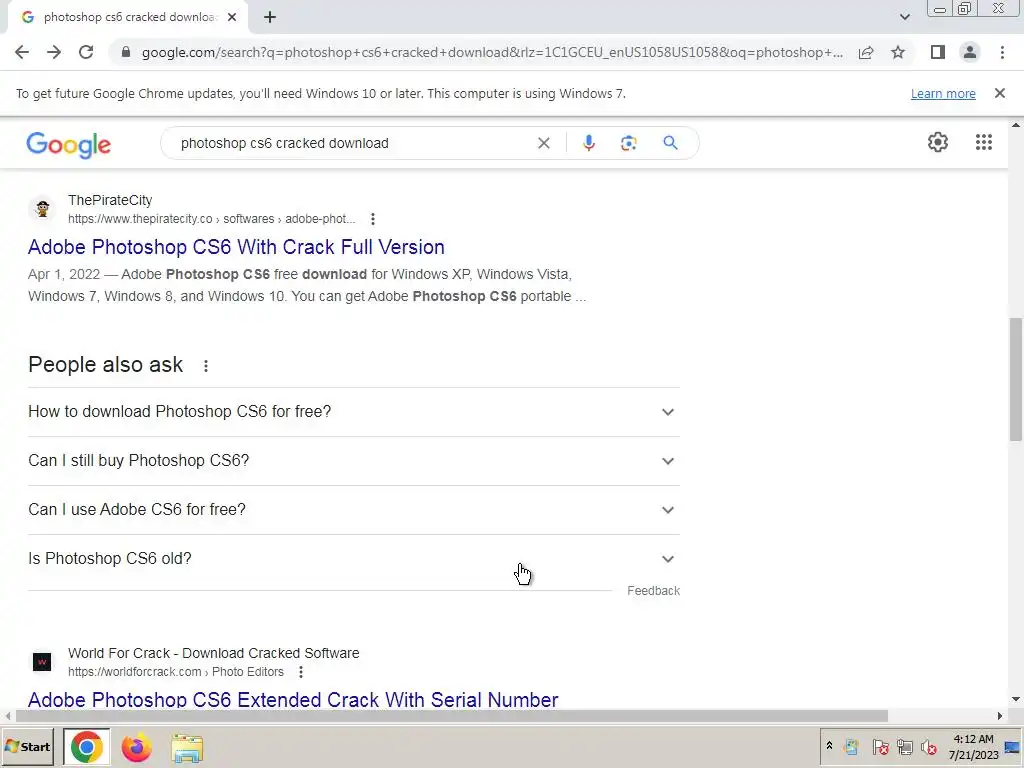Bookmark this page with the star icon
The image size is (1024, 768).
point(898,52)
